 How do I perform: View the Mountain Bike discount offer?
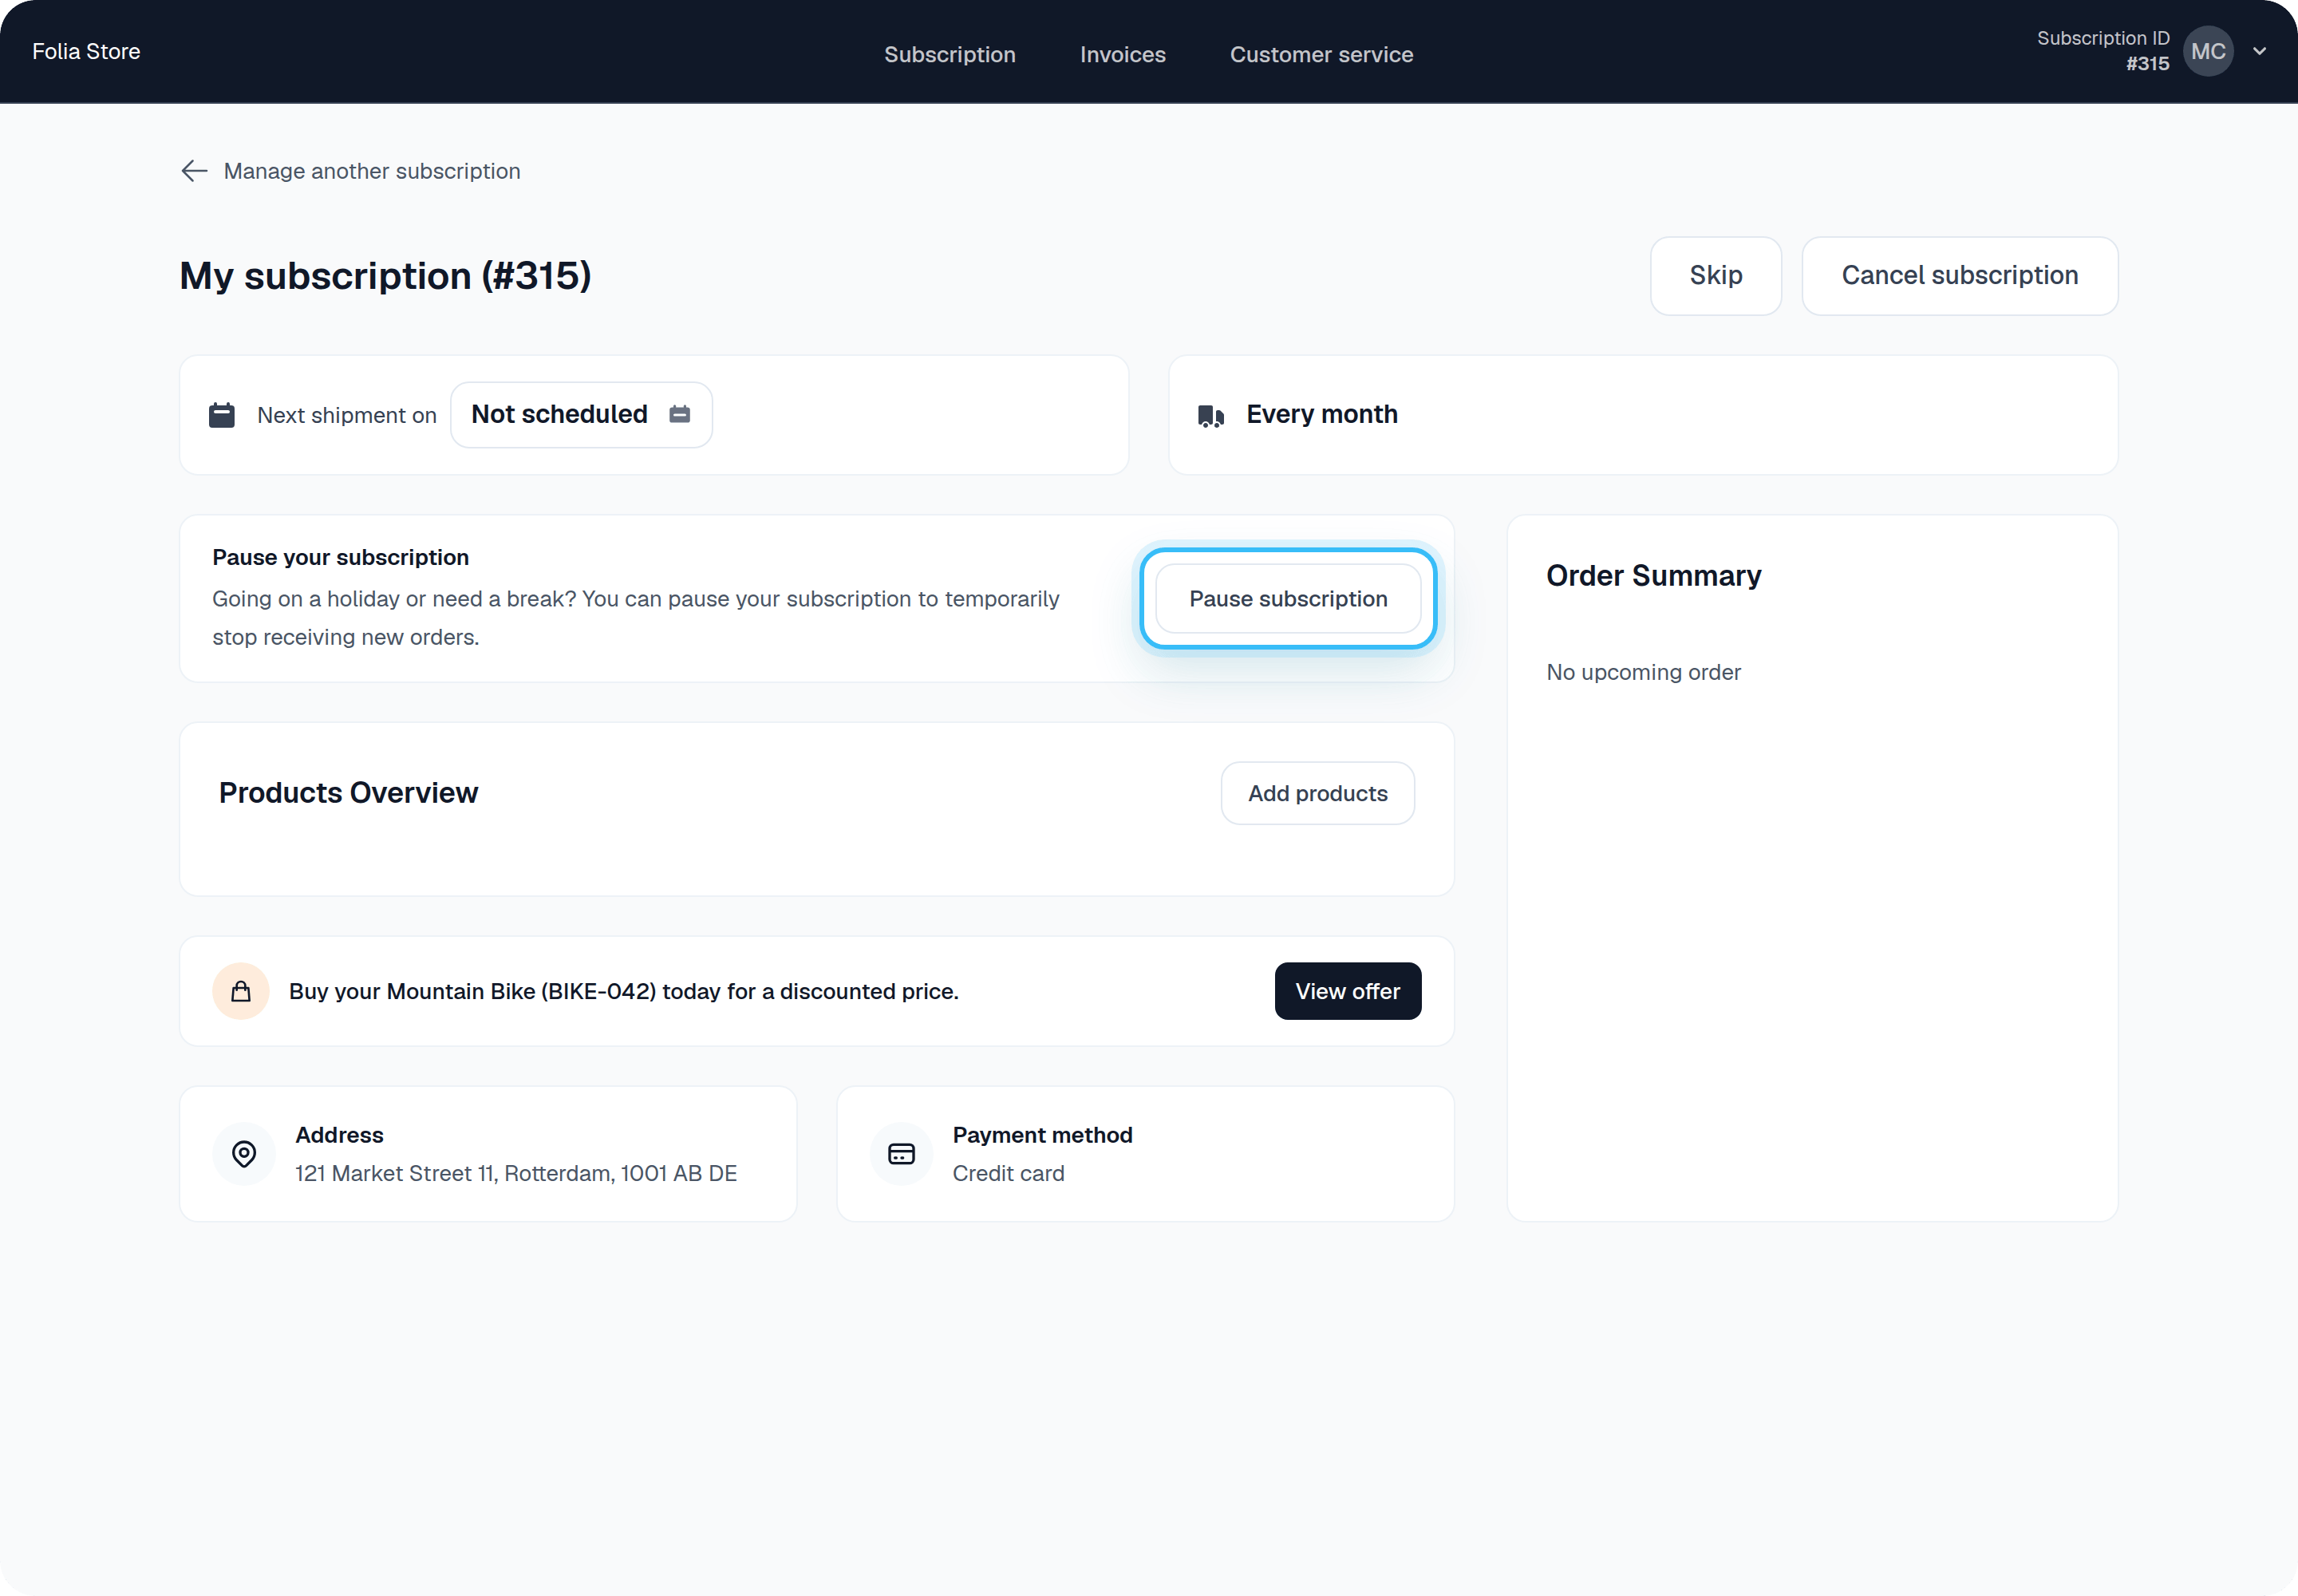[x=1348, y=991]
